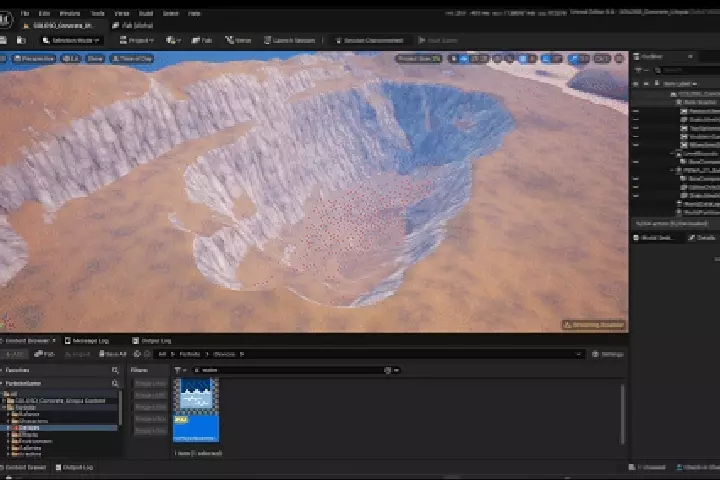Switch to the Output Log tab beside Message Log
The width and height of the screenshot is (720, 480).
pos(152,340)
